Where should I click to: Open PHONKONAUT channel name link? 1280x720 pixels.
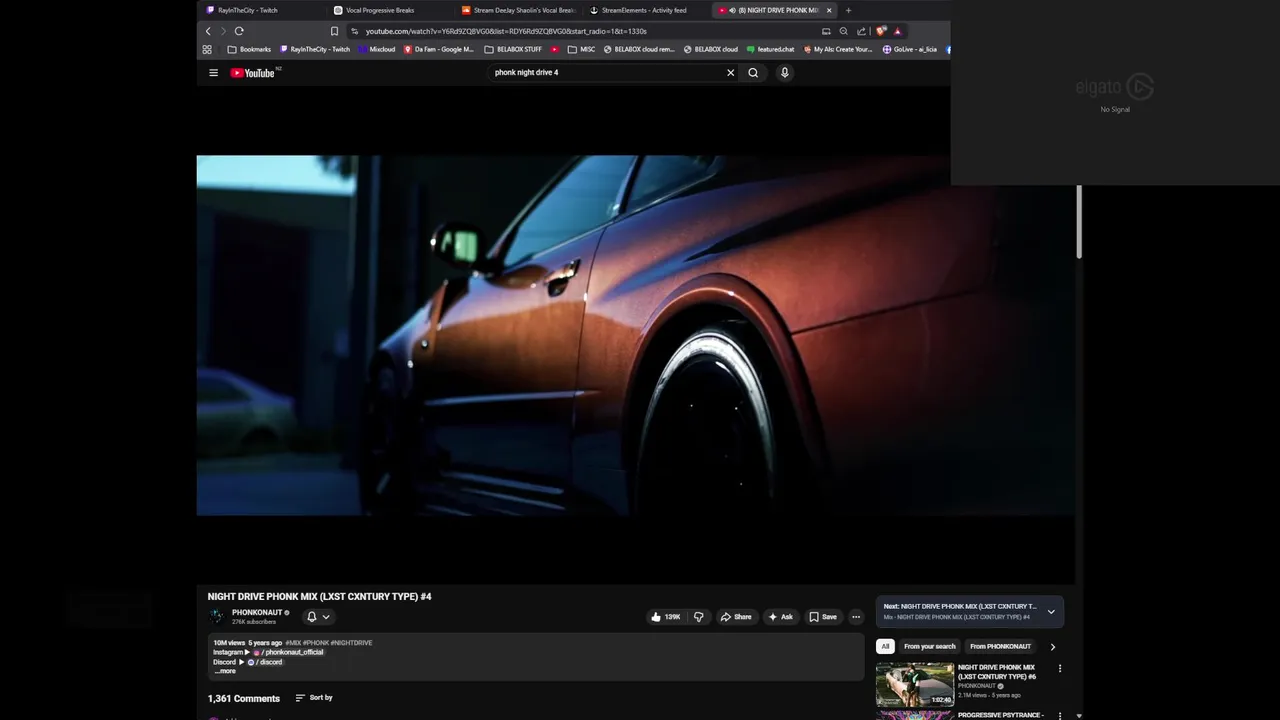click(x=257, y=612)
